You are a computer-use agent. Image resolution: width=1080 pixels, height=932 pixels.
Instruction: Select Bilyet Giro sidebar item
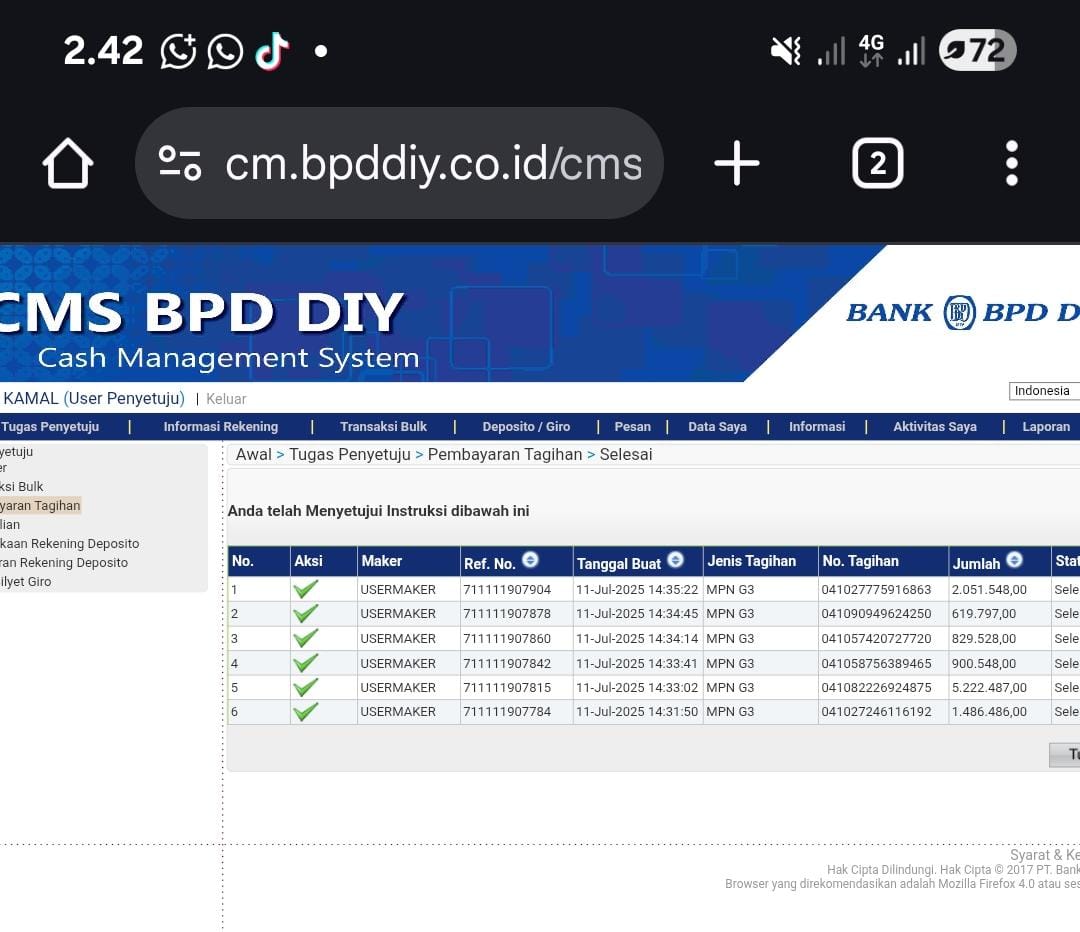[25, 581]
